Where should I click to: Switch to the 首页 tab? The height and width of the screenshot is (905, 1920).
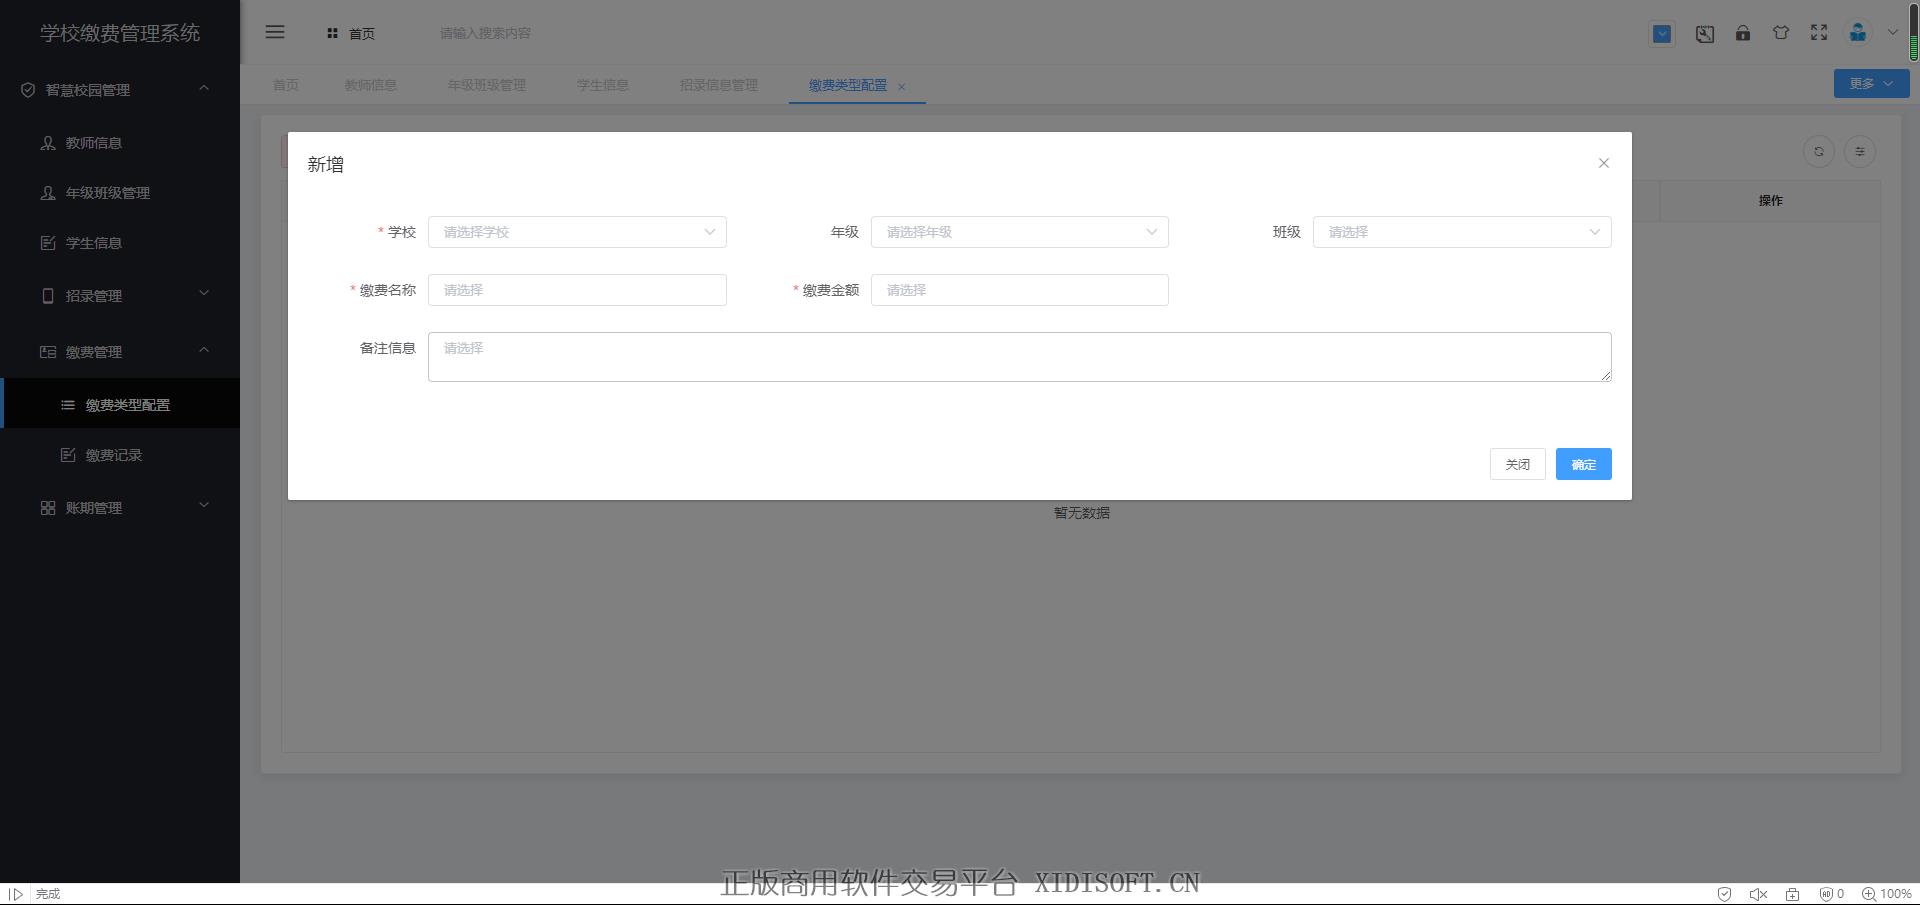(286, 85)
